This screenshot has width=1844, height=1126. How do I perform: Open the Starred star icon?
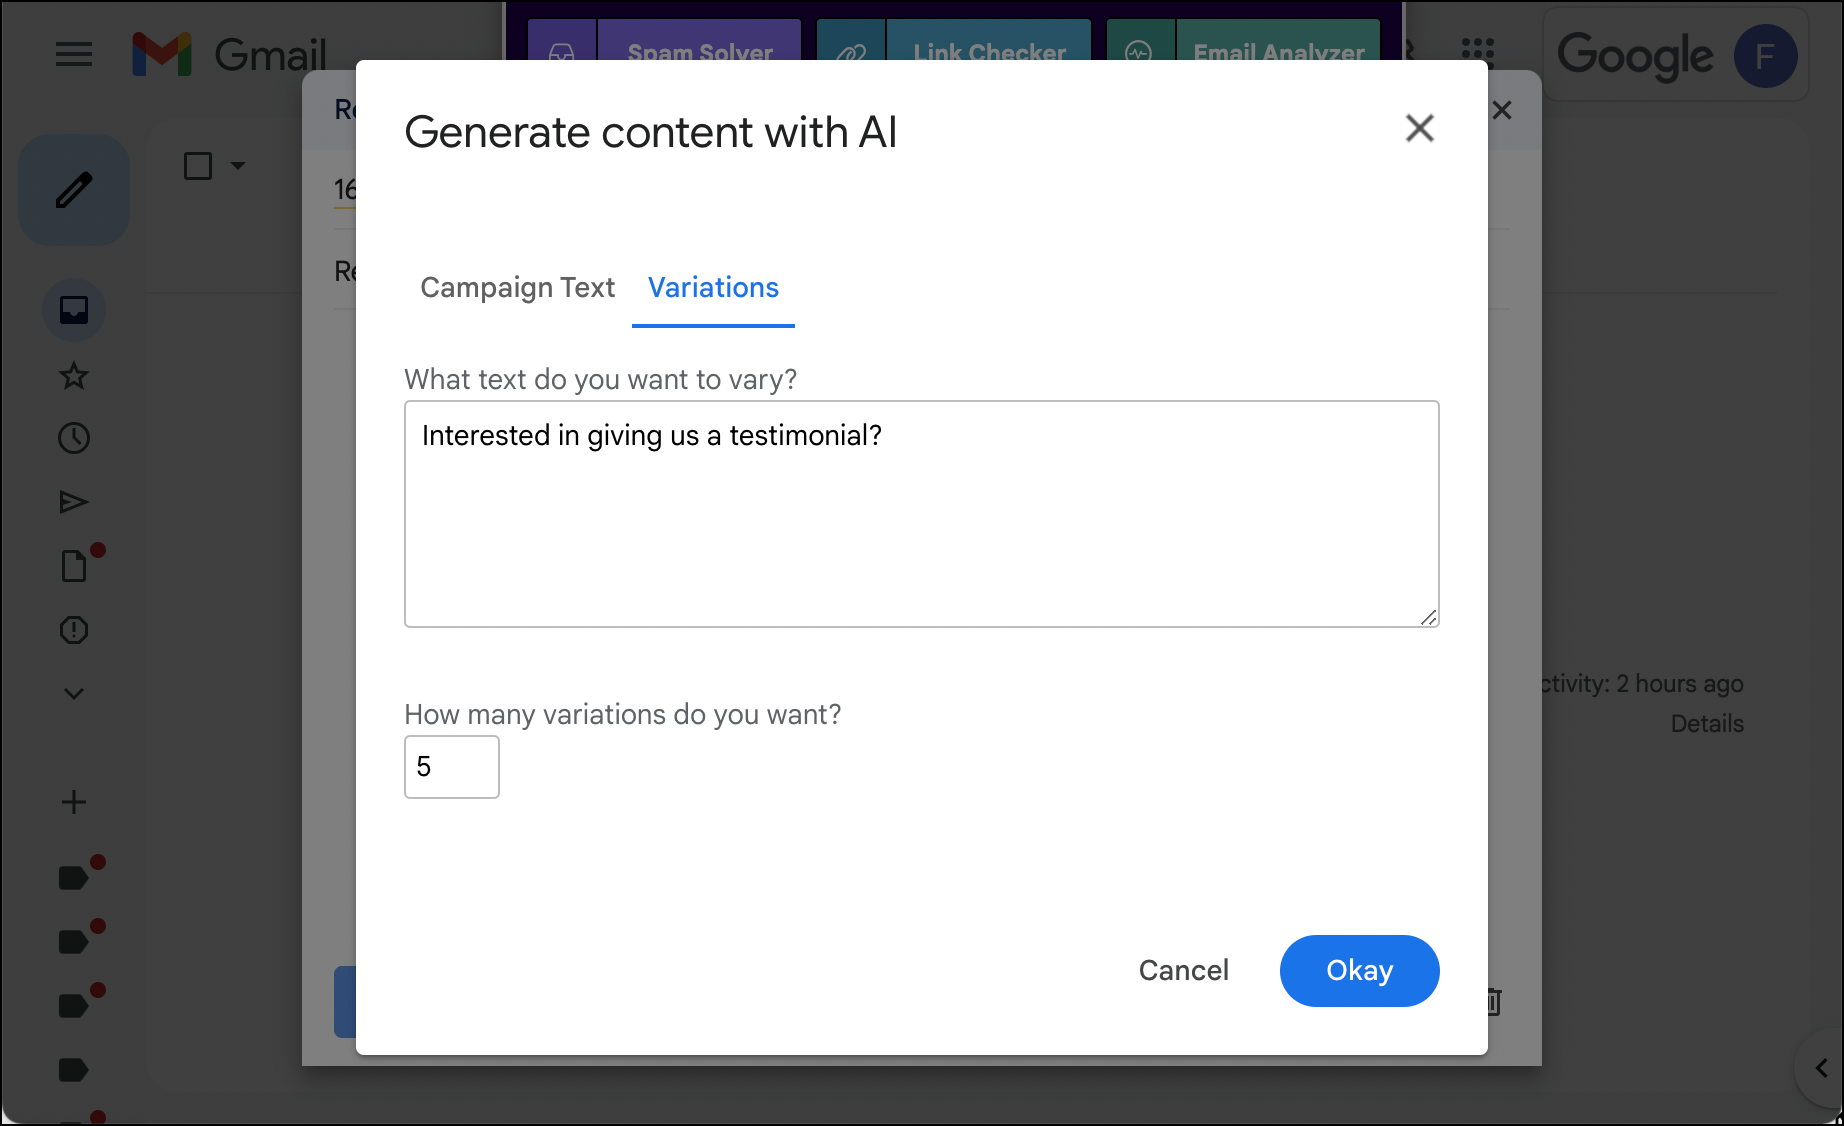coord(74,376)
